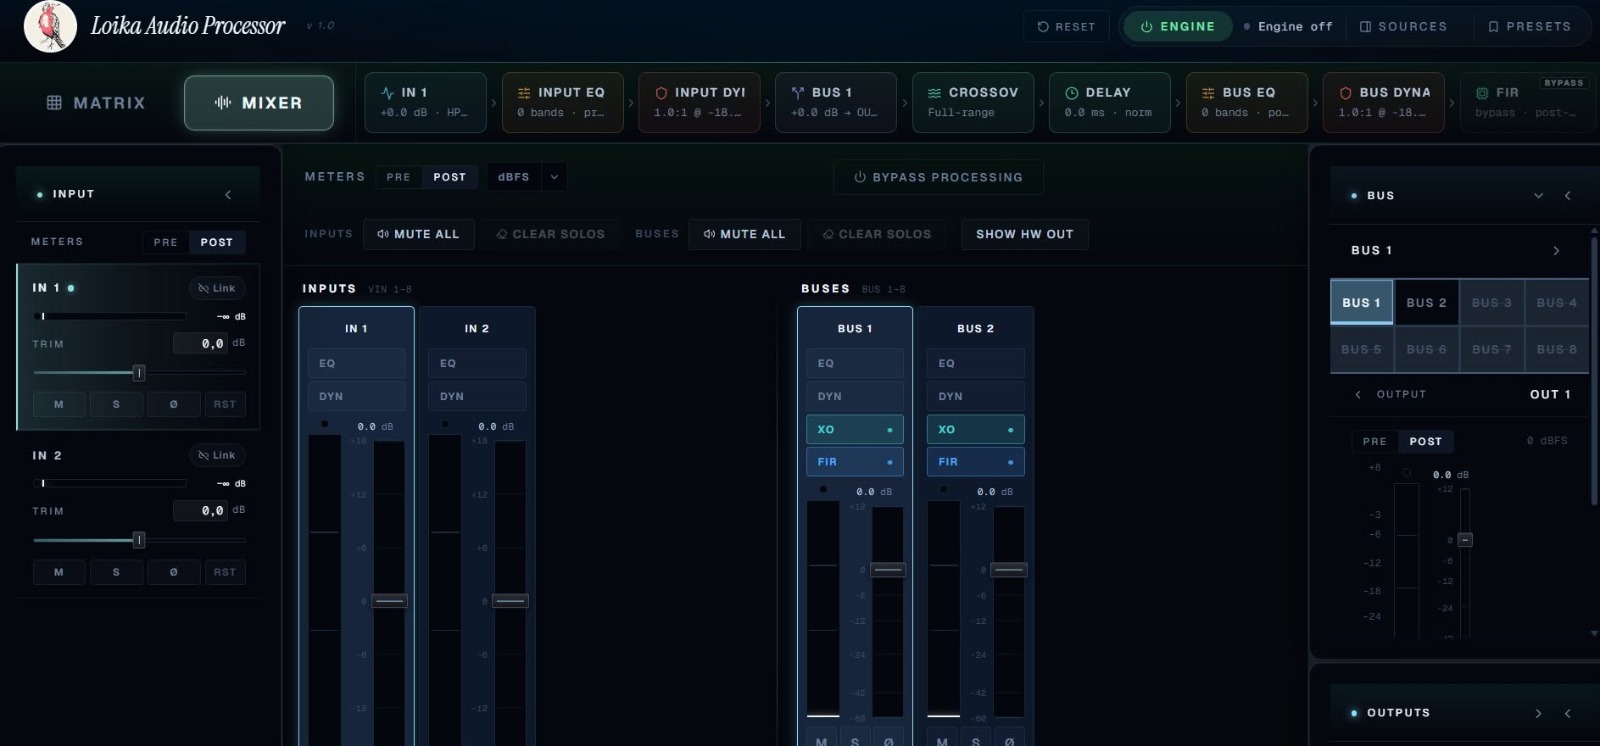Click the IN 1 trim value field

tap(201, 343)
